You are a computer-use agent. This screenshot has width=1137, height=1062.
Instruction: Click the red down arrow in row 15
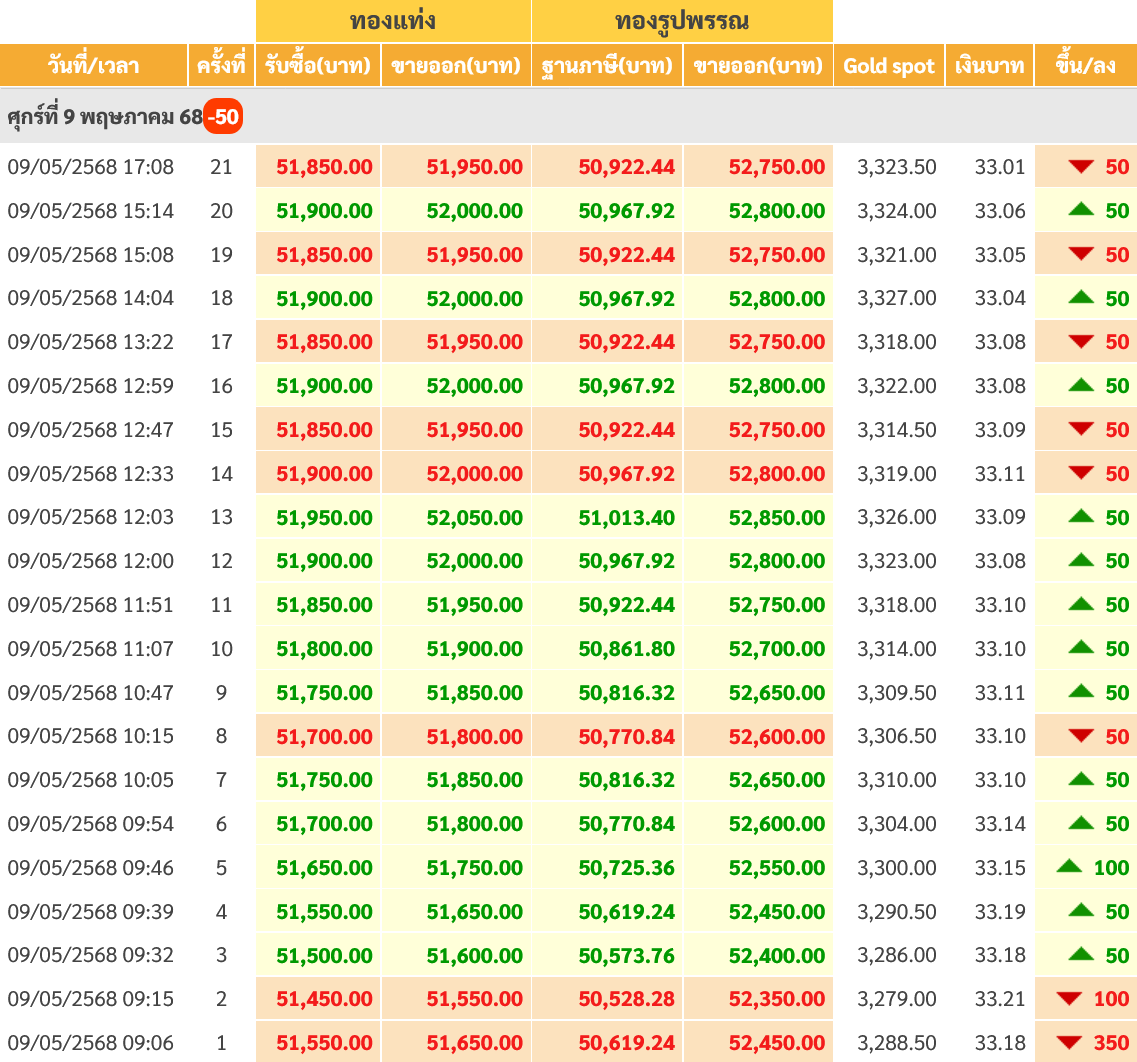tap(1080, 429)
